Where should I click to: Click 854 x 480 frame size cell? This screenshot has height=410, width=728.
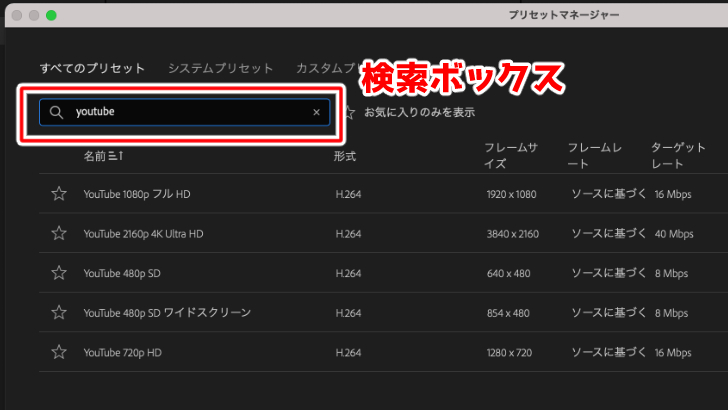pos(508,313)
